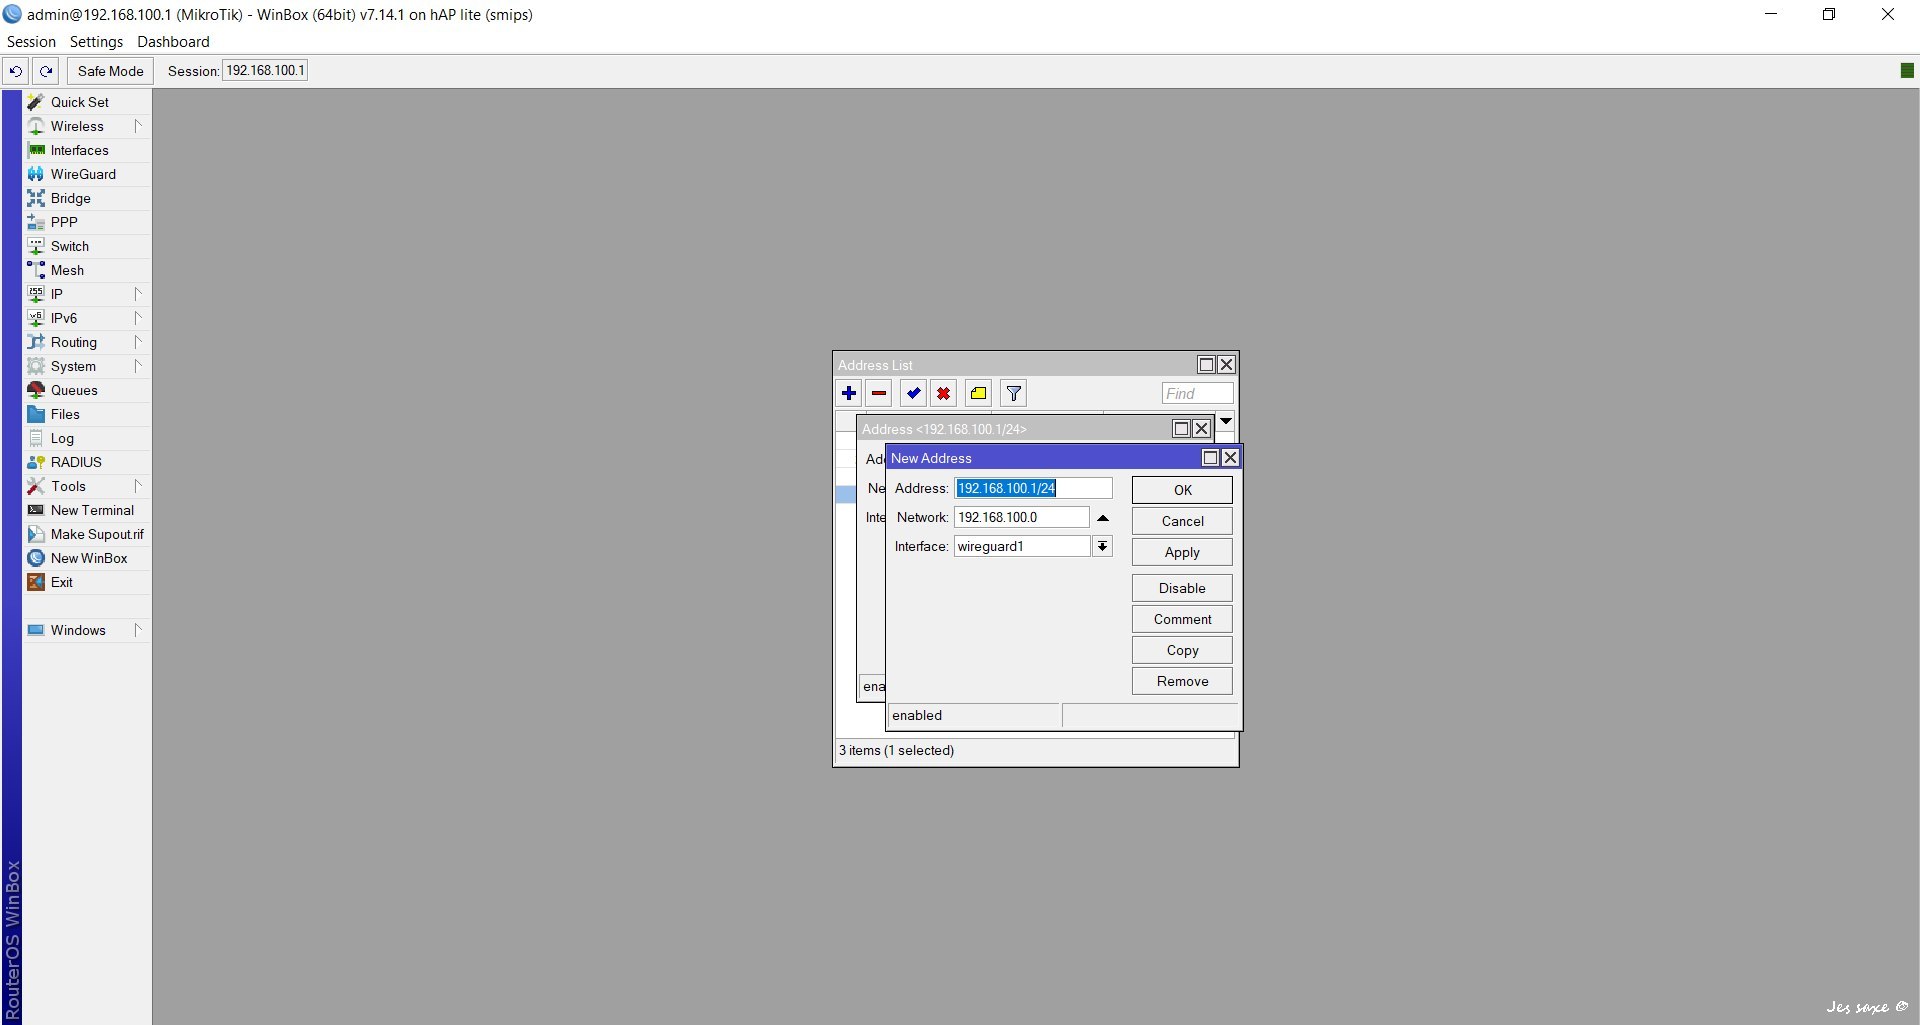1920x1025 pixels.
Task: Open the Switch section
Action: (70, 246)
